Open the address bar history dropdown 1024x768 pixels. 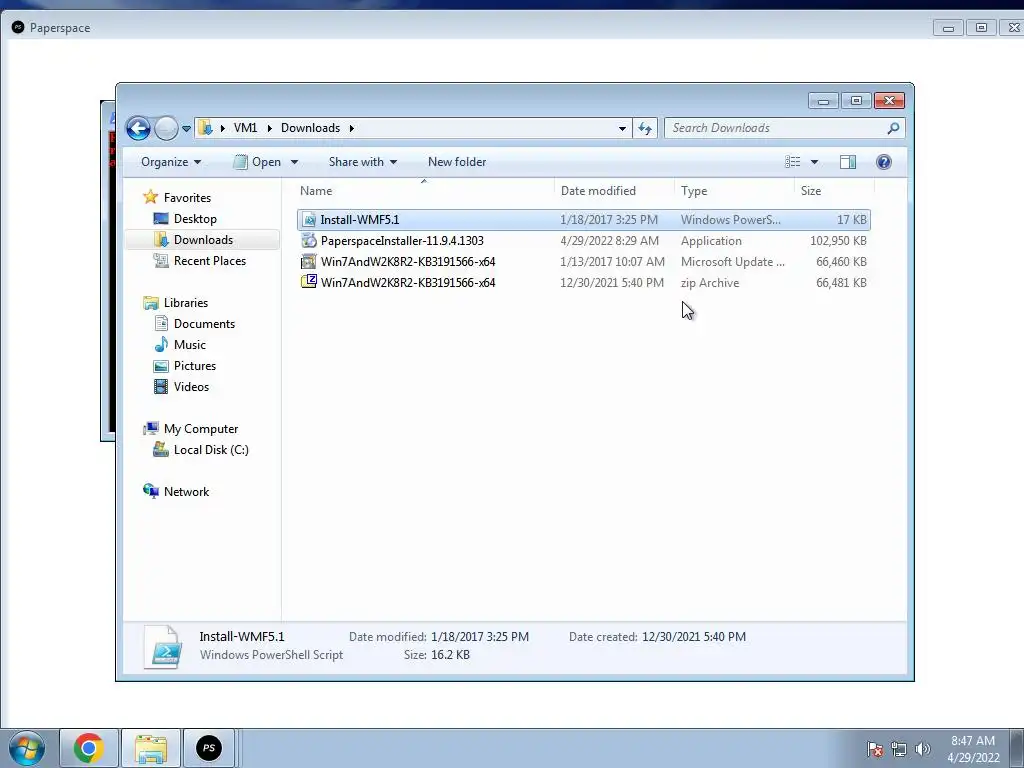pos(622,128)
